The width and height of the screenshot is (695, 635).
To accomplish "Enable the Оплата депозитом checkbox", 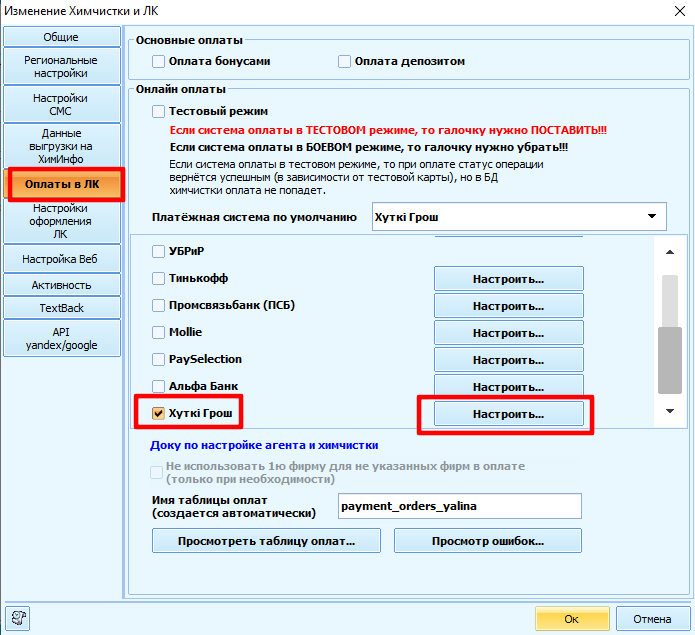I will (x=345, y=62).
